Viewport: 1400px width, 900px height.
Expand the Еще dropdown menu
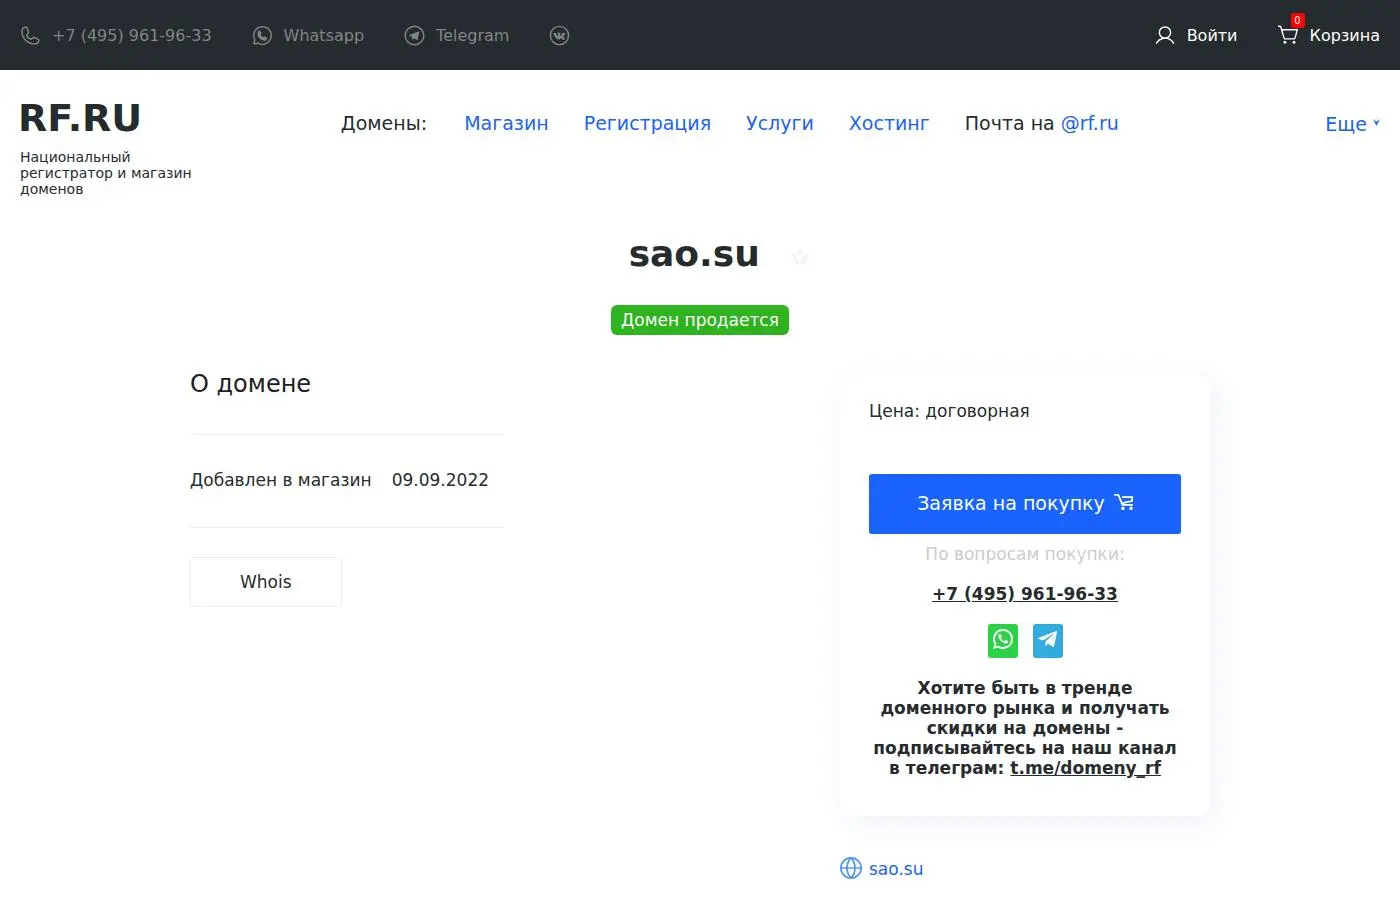coord(1352,124)
